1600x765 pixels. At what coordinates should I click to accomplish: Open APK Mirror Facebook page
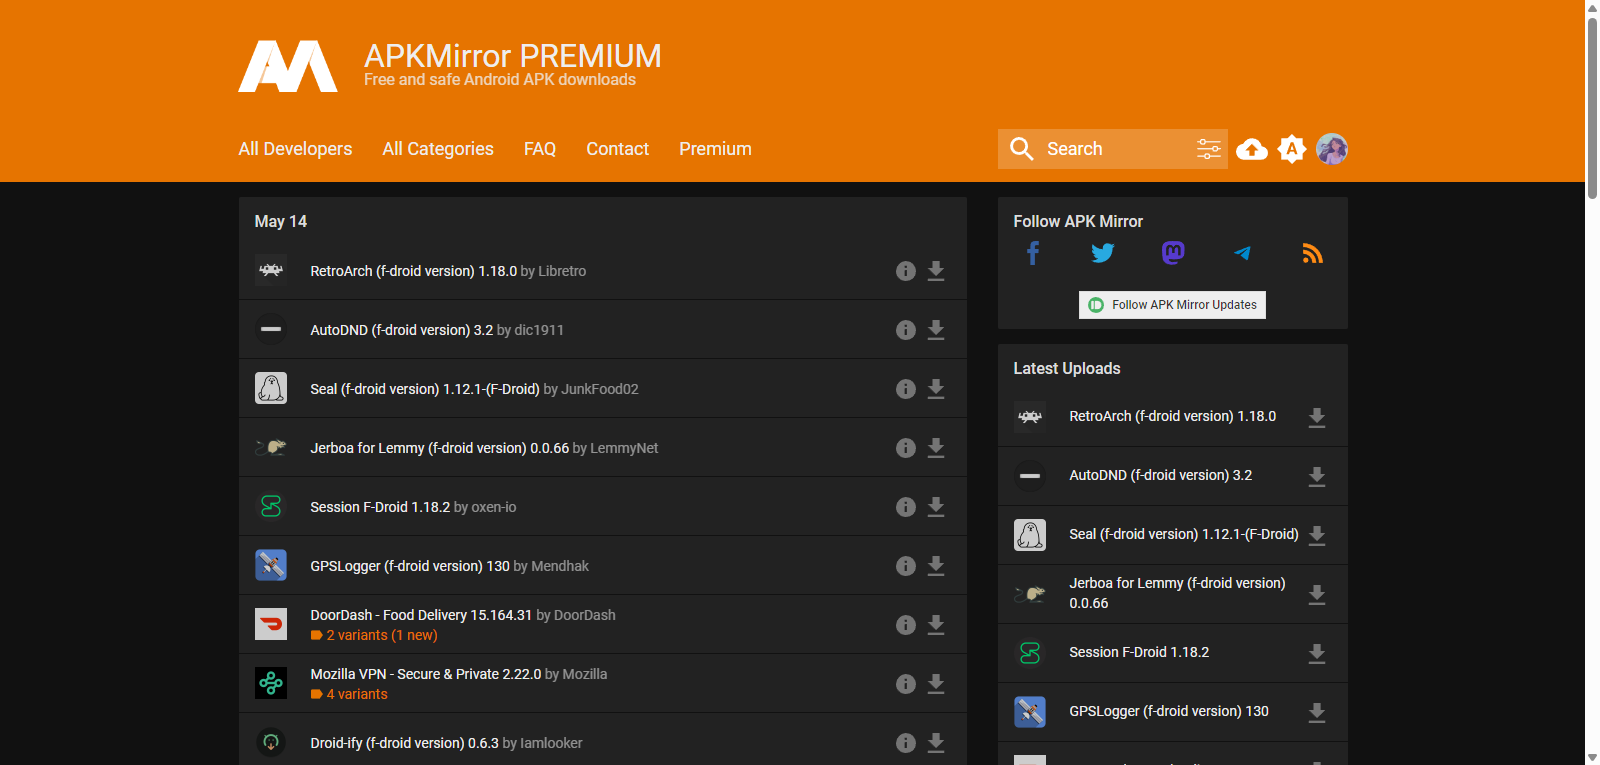click(x=1033, y=254)
